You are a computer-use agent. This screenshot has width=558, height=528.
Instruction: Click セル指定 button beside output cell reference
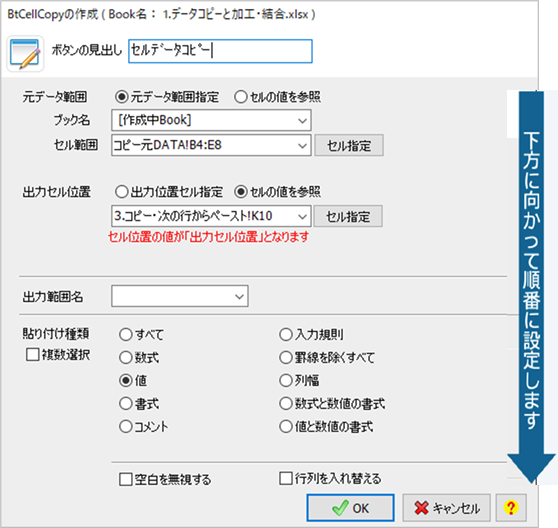point(348,216)
